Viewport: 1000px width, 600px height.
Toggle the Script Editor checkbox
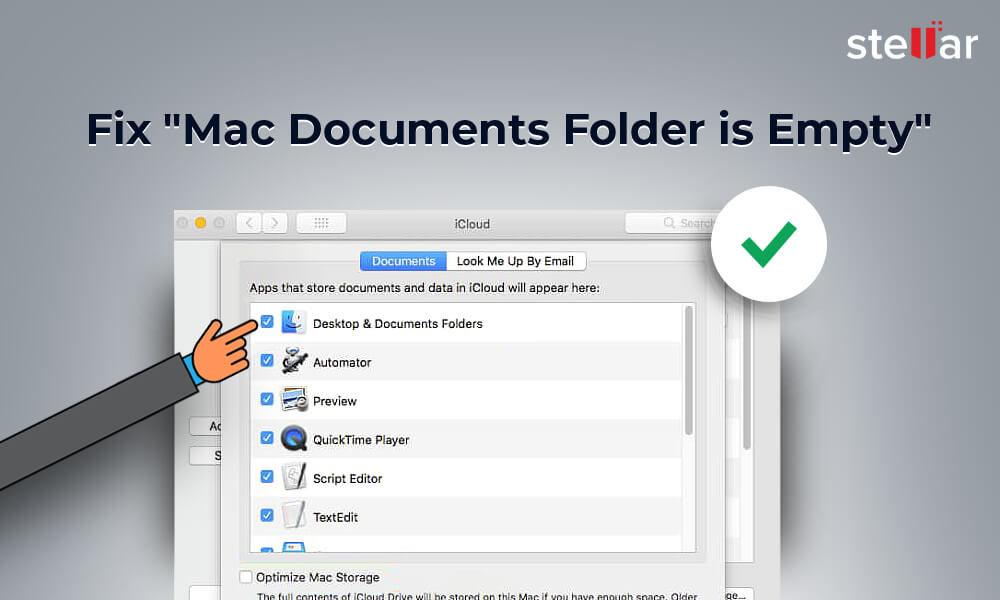(267, 477)
